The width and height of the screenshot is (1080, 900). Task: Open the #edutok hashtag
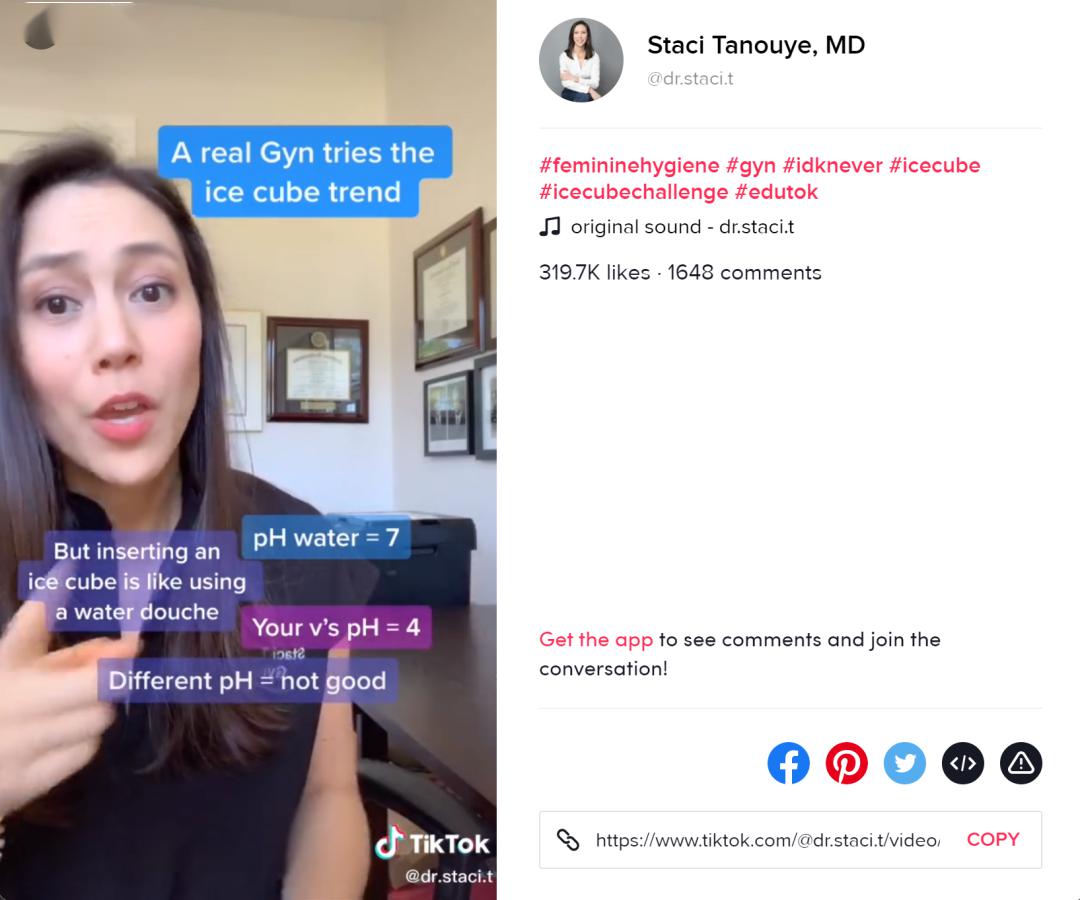pyautogui.click(x=776, y=192)
